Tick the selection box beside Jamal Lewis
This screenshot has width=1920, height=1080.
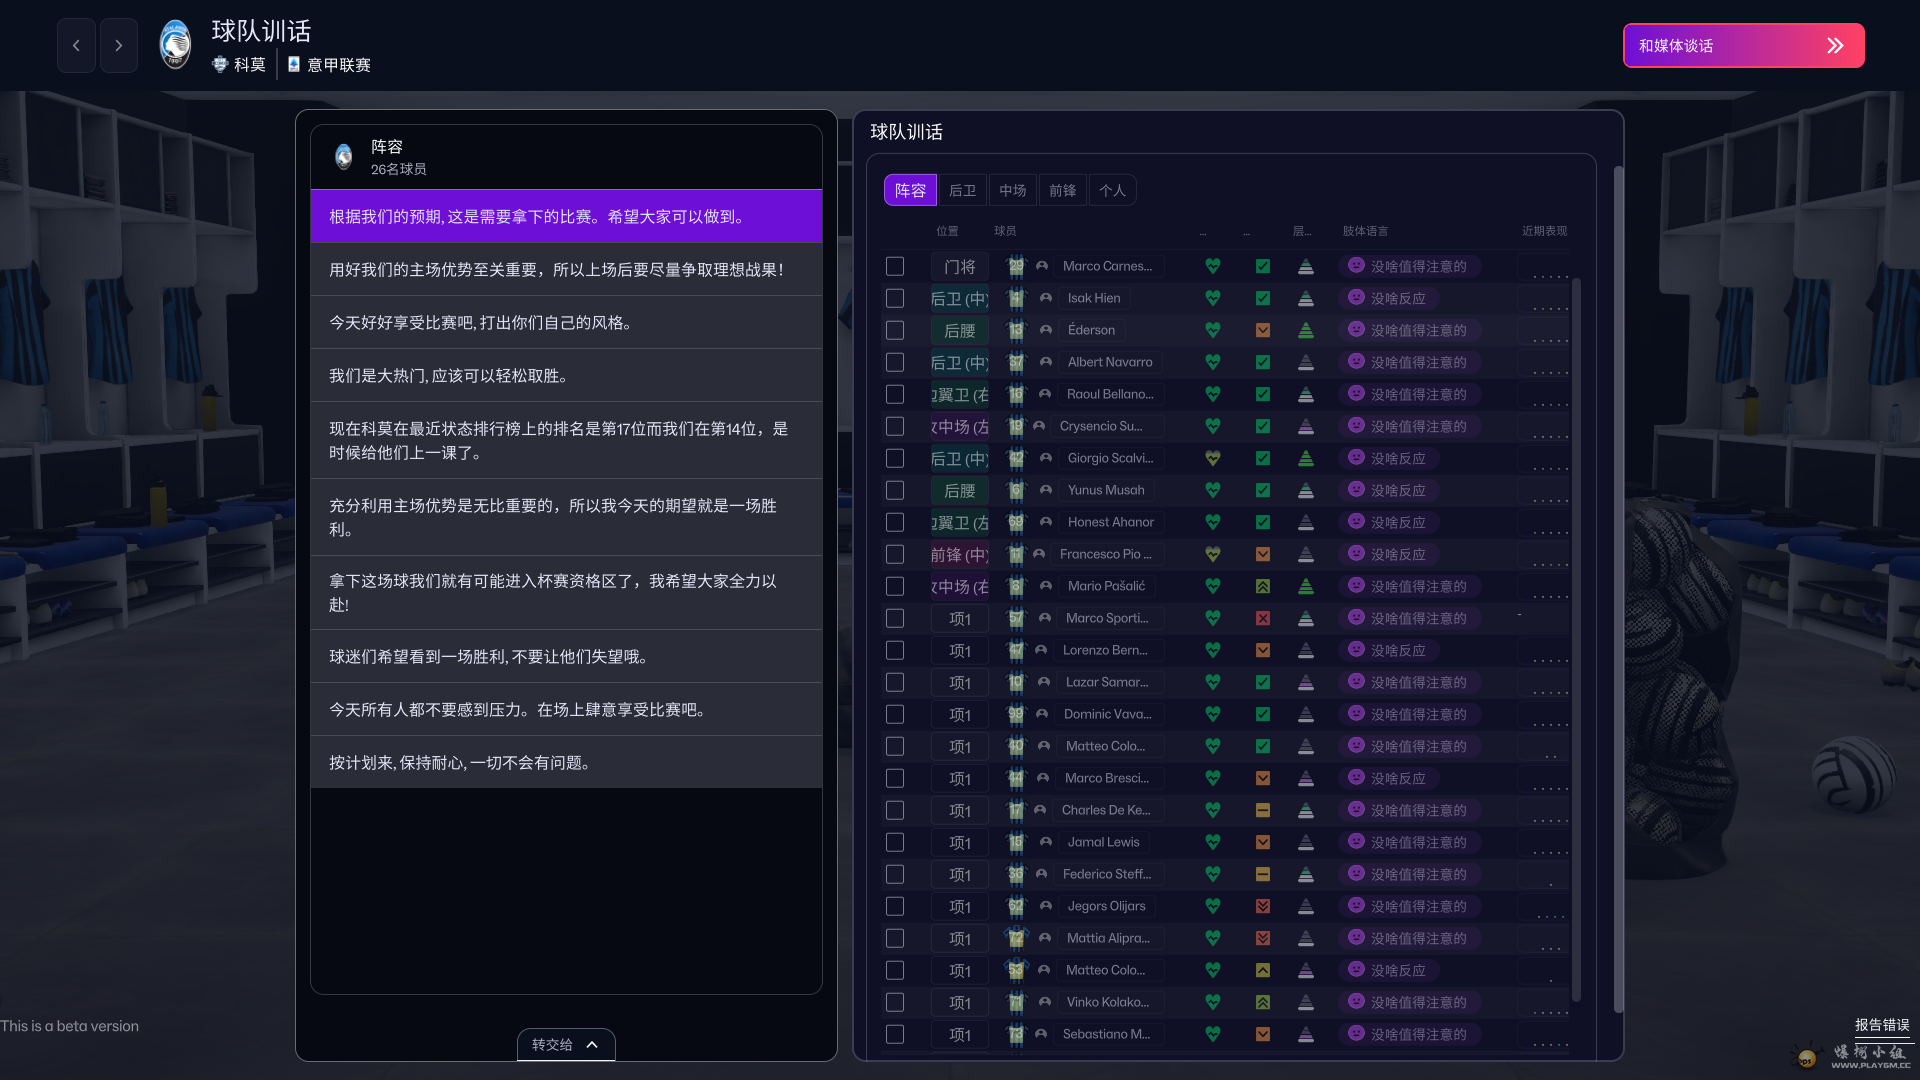click(x=895, y=842)
